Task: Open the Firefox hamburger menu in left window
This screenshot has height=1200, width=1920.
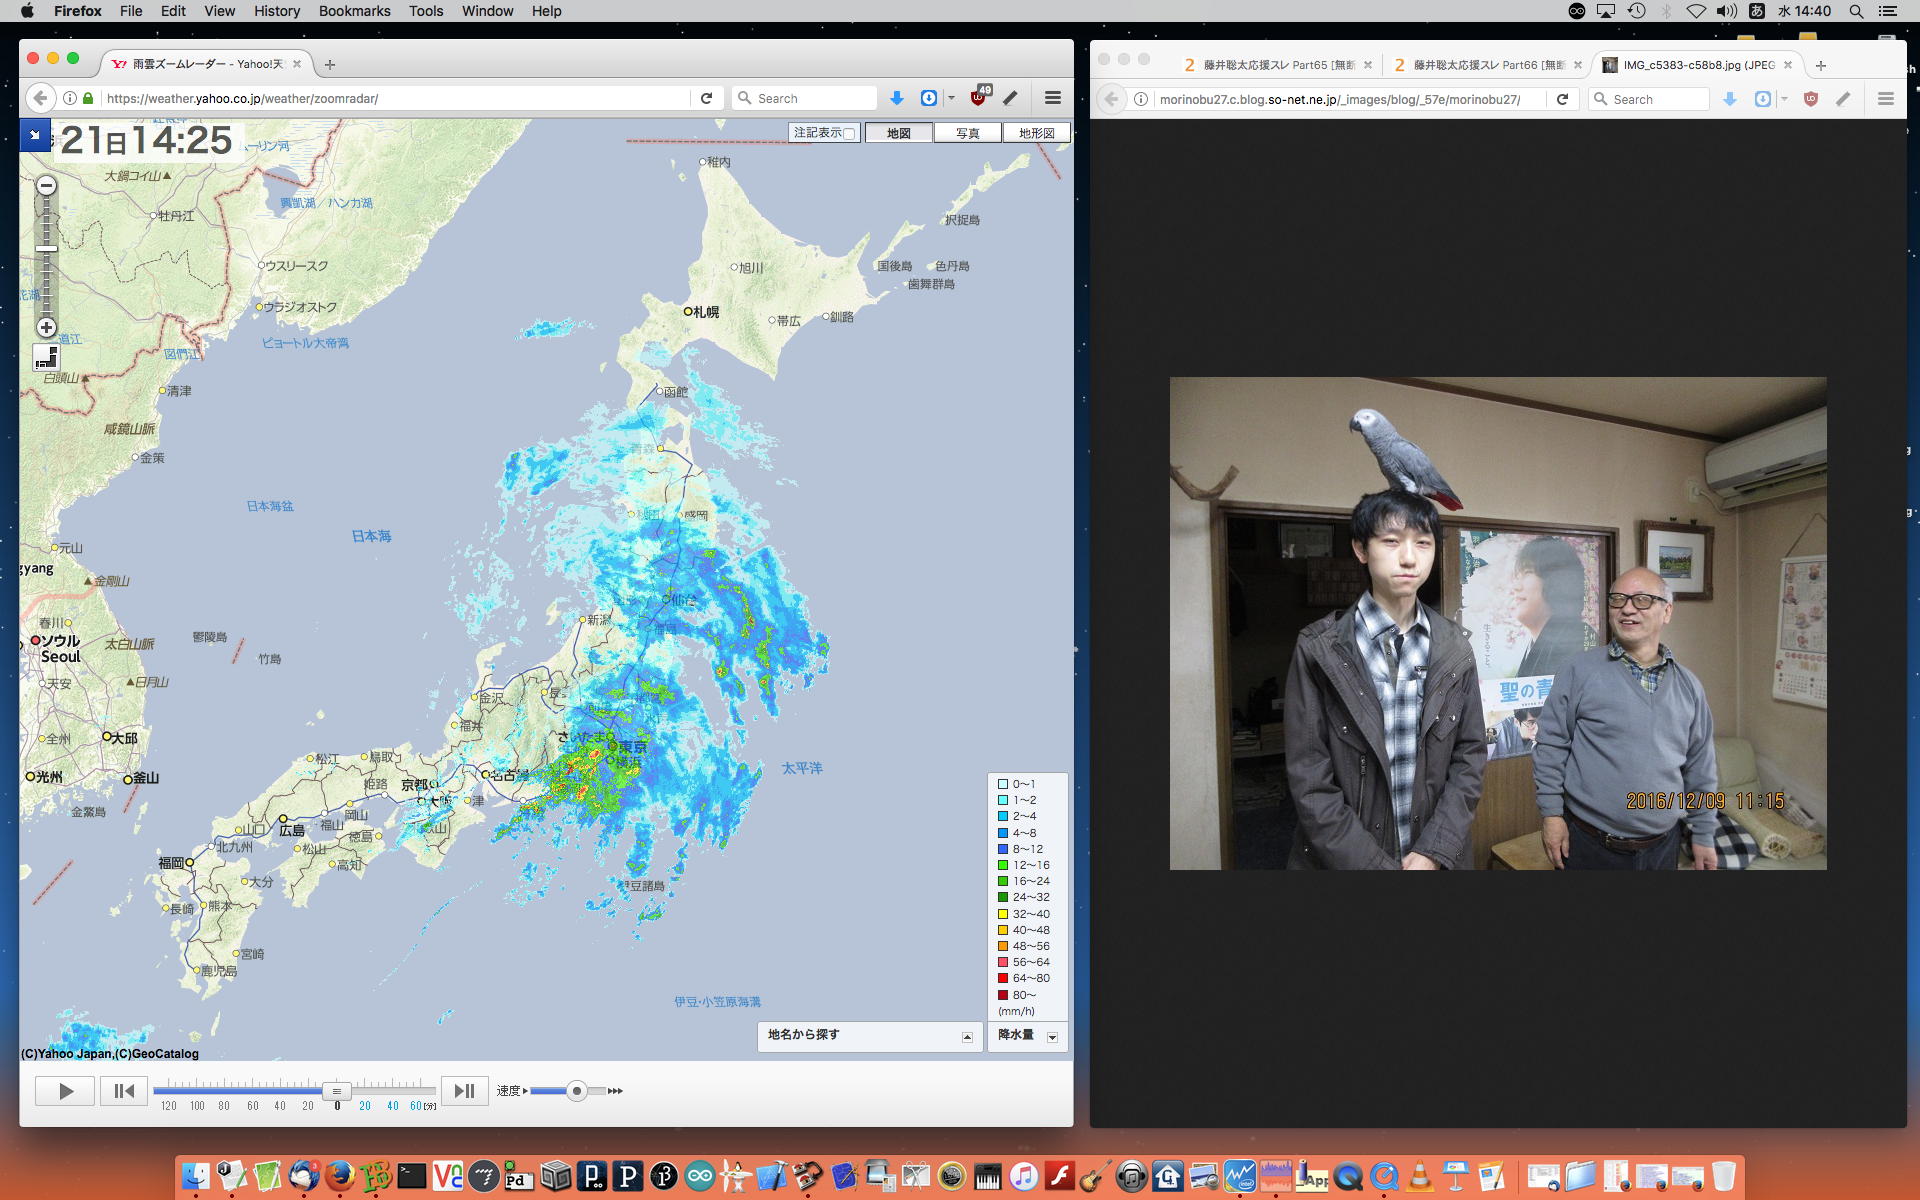Action: point(1052,98)
